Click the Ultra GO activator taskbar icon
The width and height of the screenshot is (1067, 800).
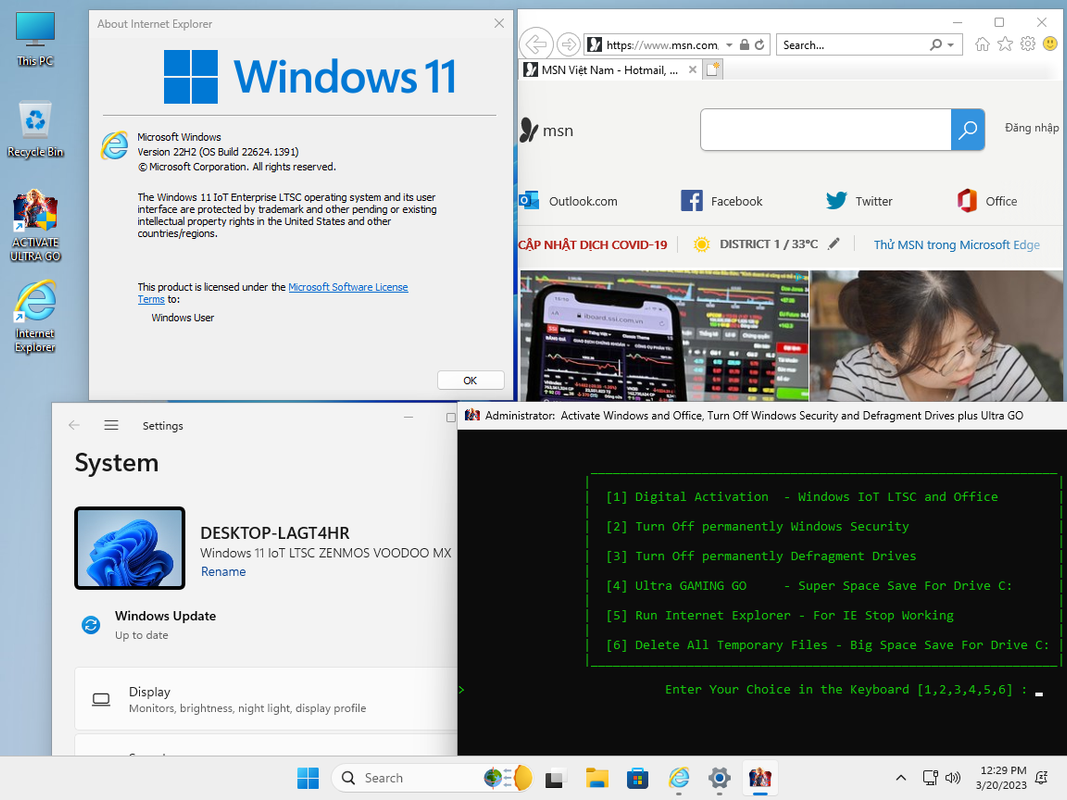click(760, 778)
